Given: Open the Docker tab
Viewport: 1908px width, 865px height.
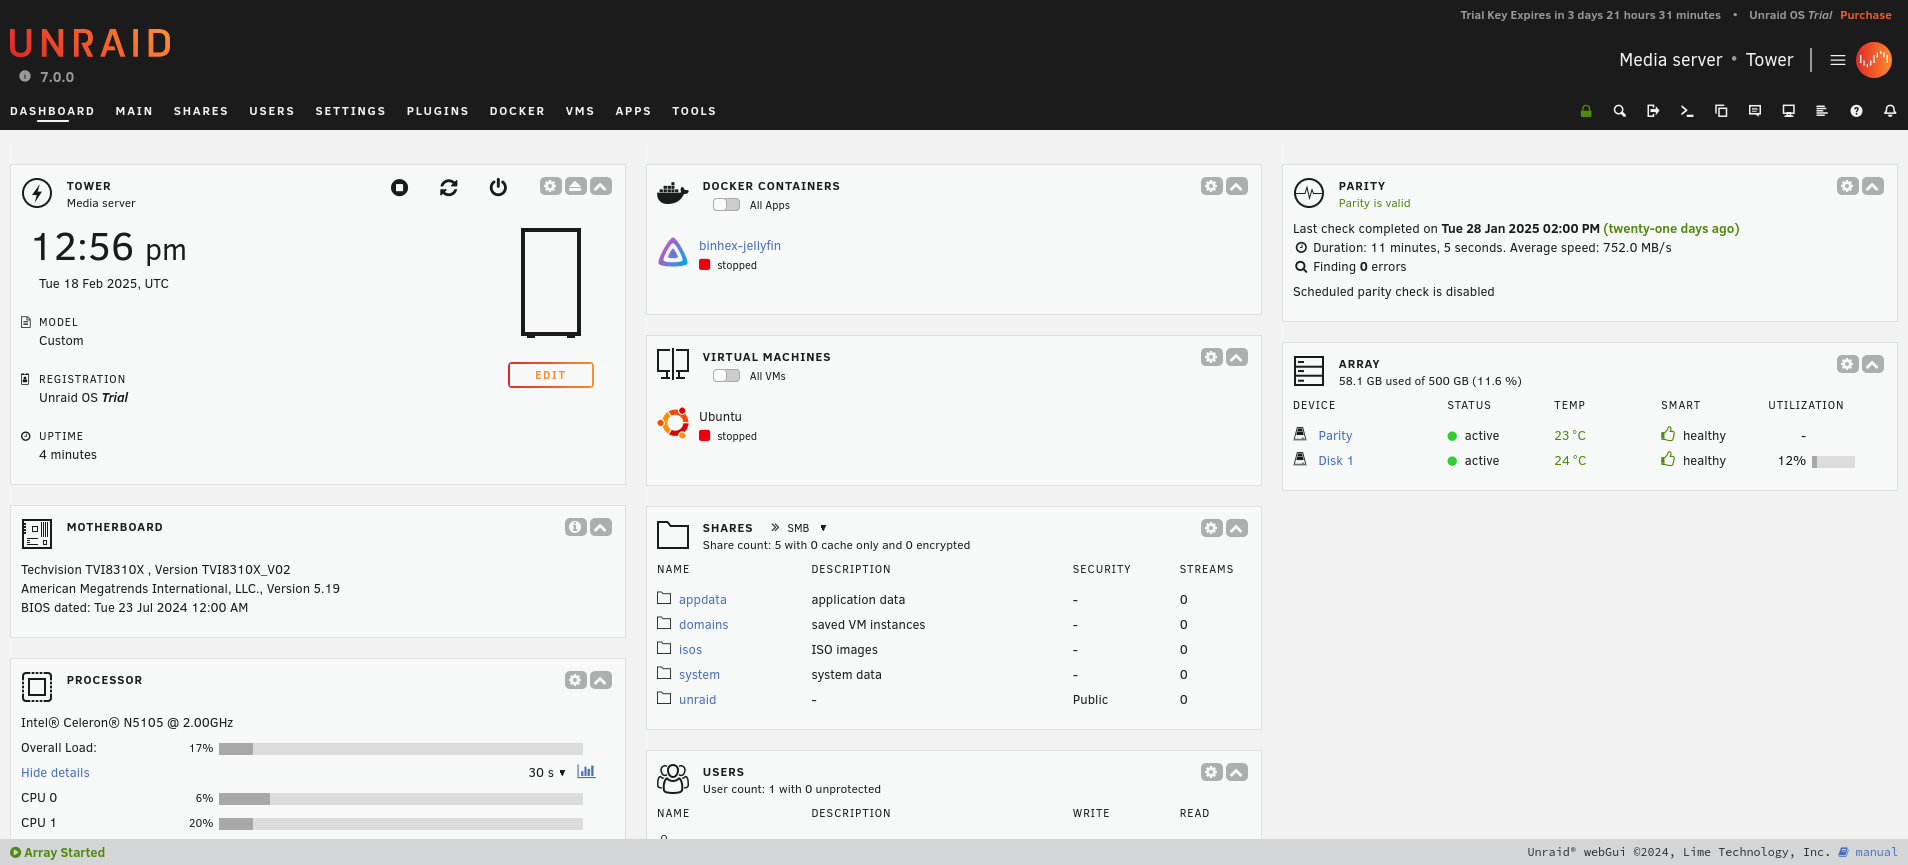Looking at the screenshot, I should coord(517,111).
